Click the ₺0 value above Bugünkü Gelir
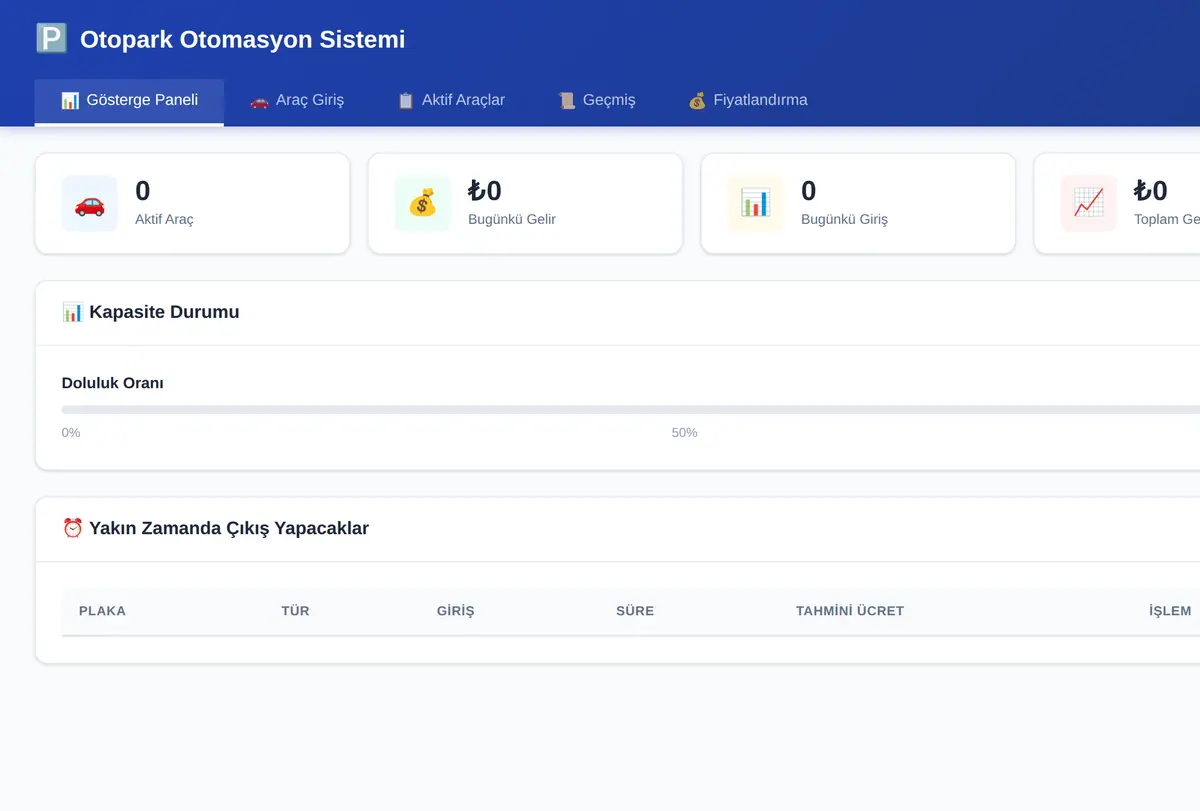This screenshot has width=1200, height=811. point(485,190)
